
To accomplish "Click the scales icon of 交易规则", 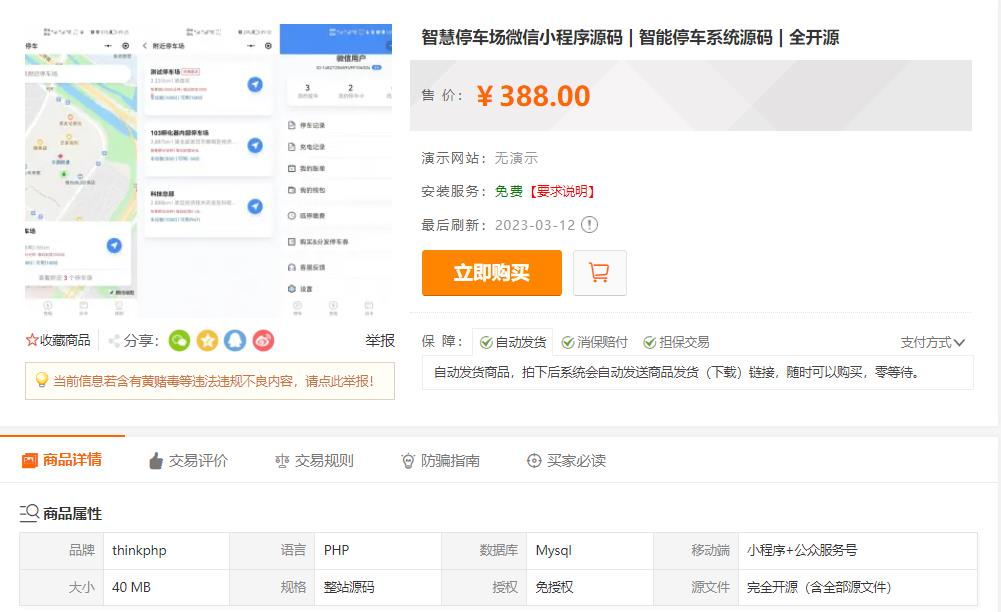I will tap(282, 461).
